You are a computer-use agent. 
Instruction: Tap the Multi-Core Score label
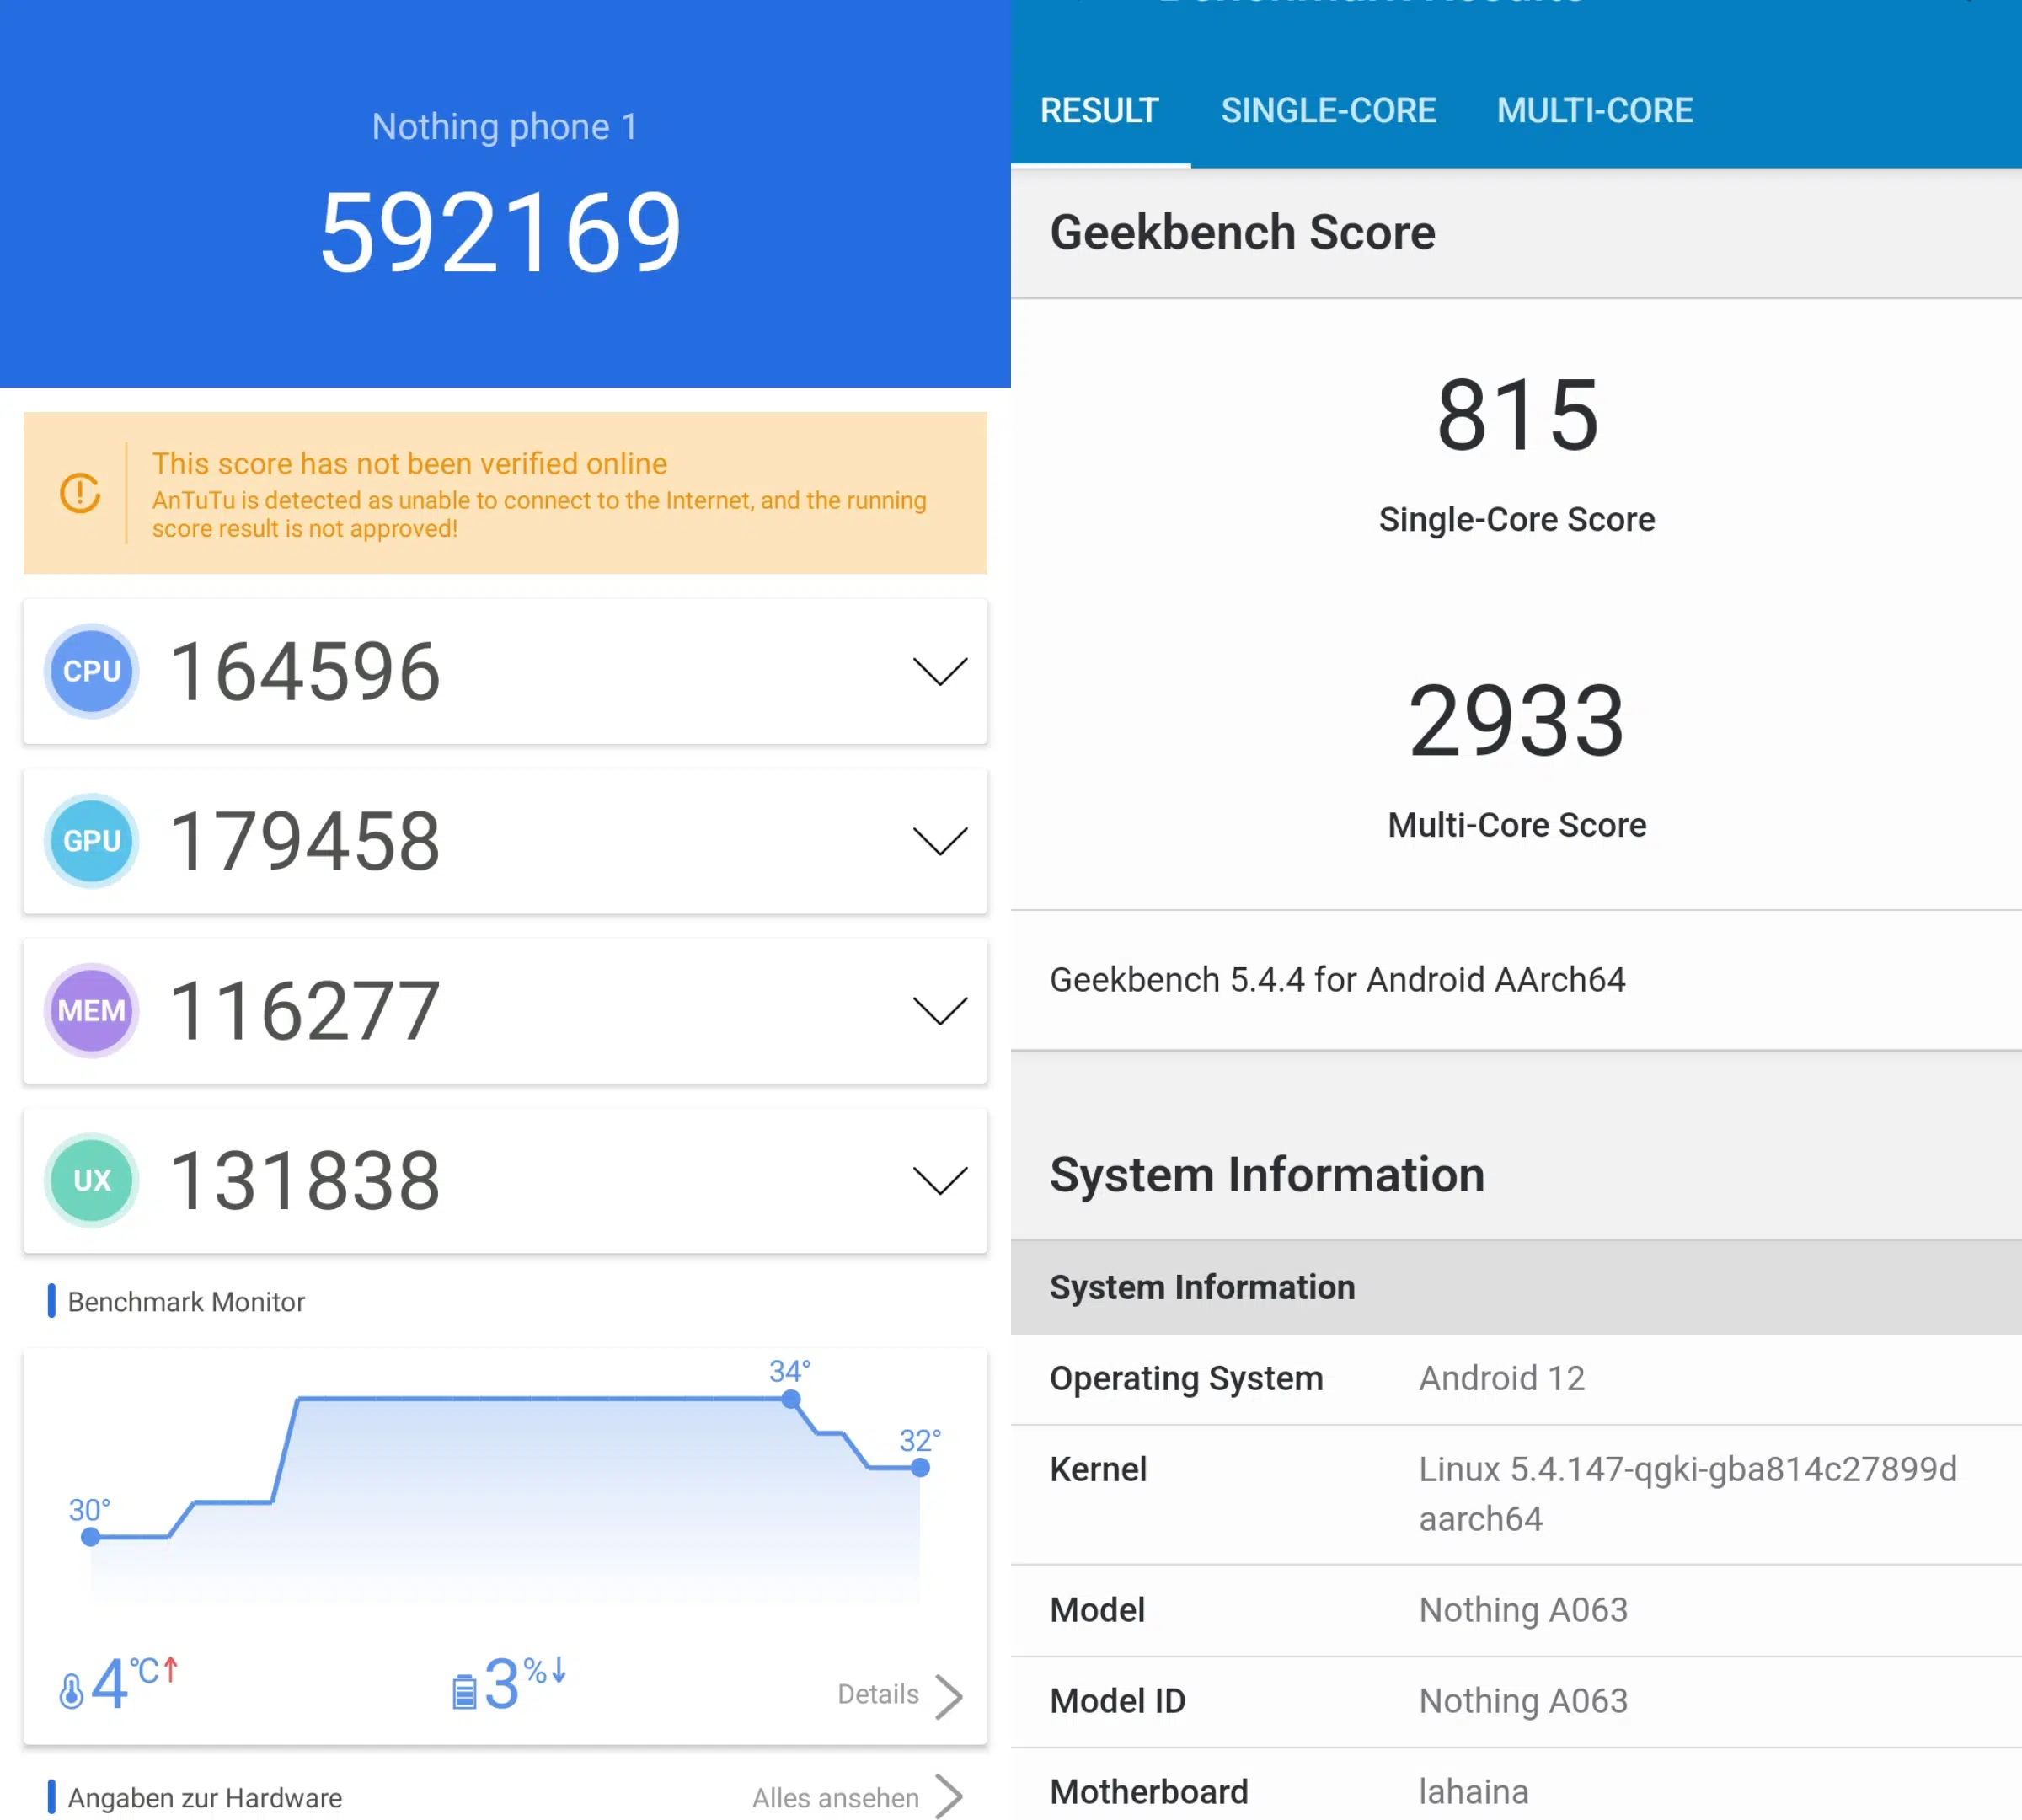click(1517, 825)
